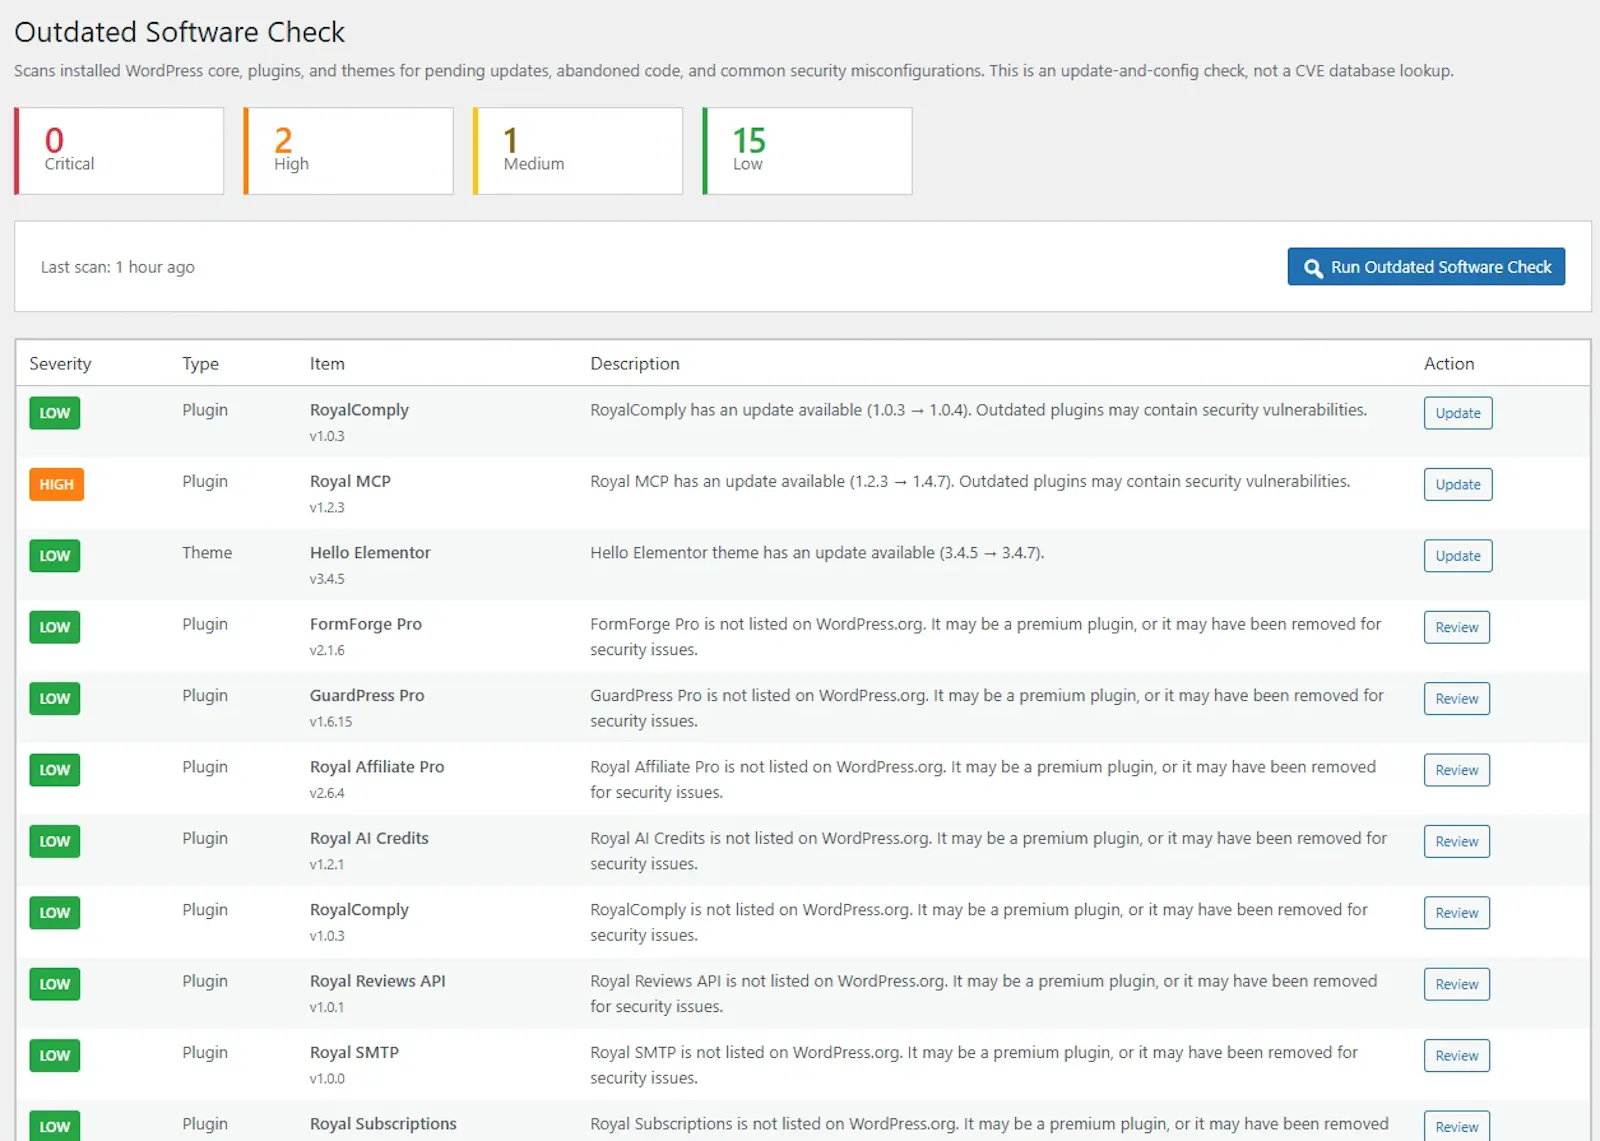The height and width of the screenshot is (1141, 1600).
Task: Review the Royal Subscriptions finding
Action: (x=1457, y=1126)
